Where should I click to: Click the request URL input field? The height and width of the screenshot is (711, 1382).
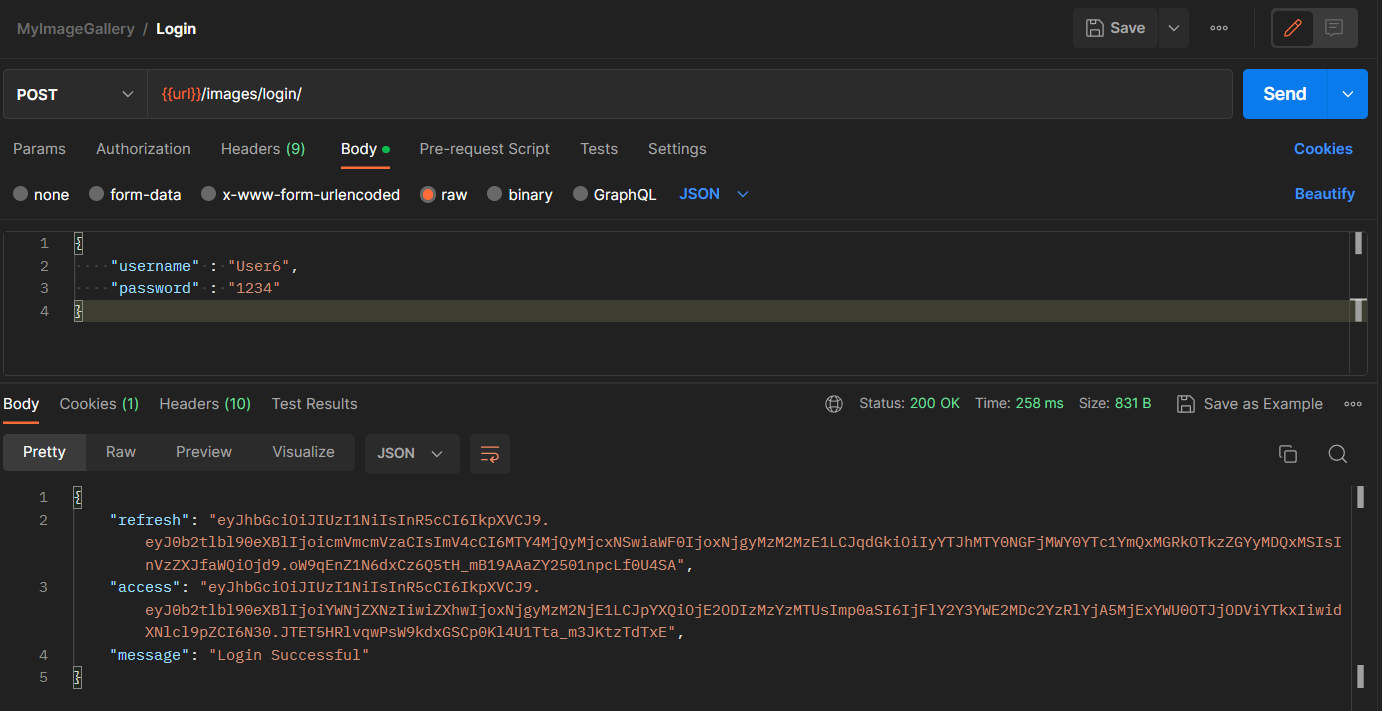[x=690, y=94]
